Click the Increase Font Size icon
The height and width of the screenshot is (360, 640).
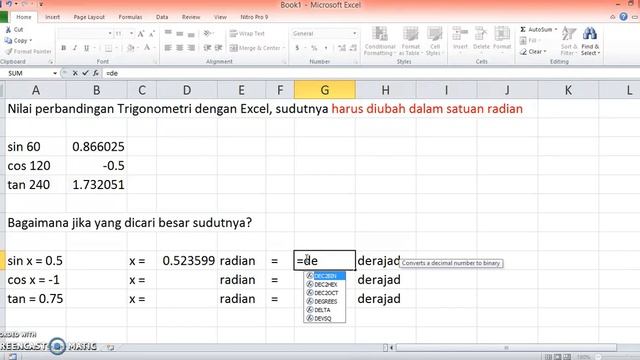click(141, 34)
